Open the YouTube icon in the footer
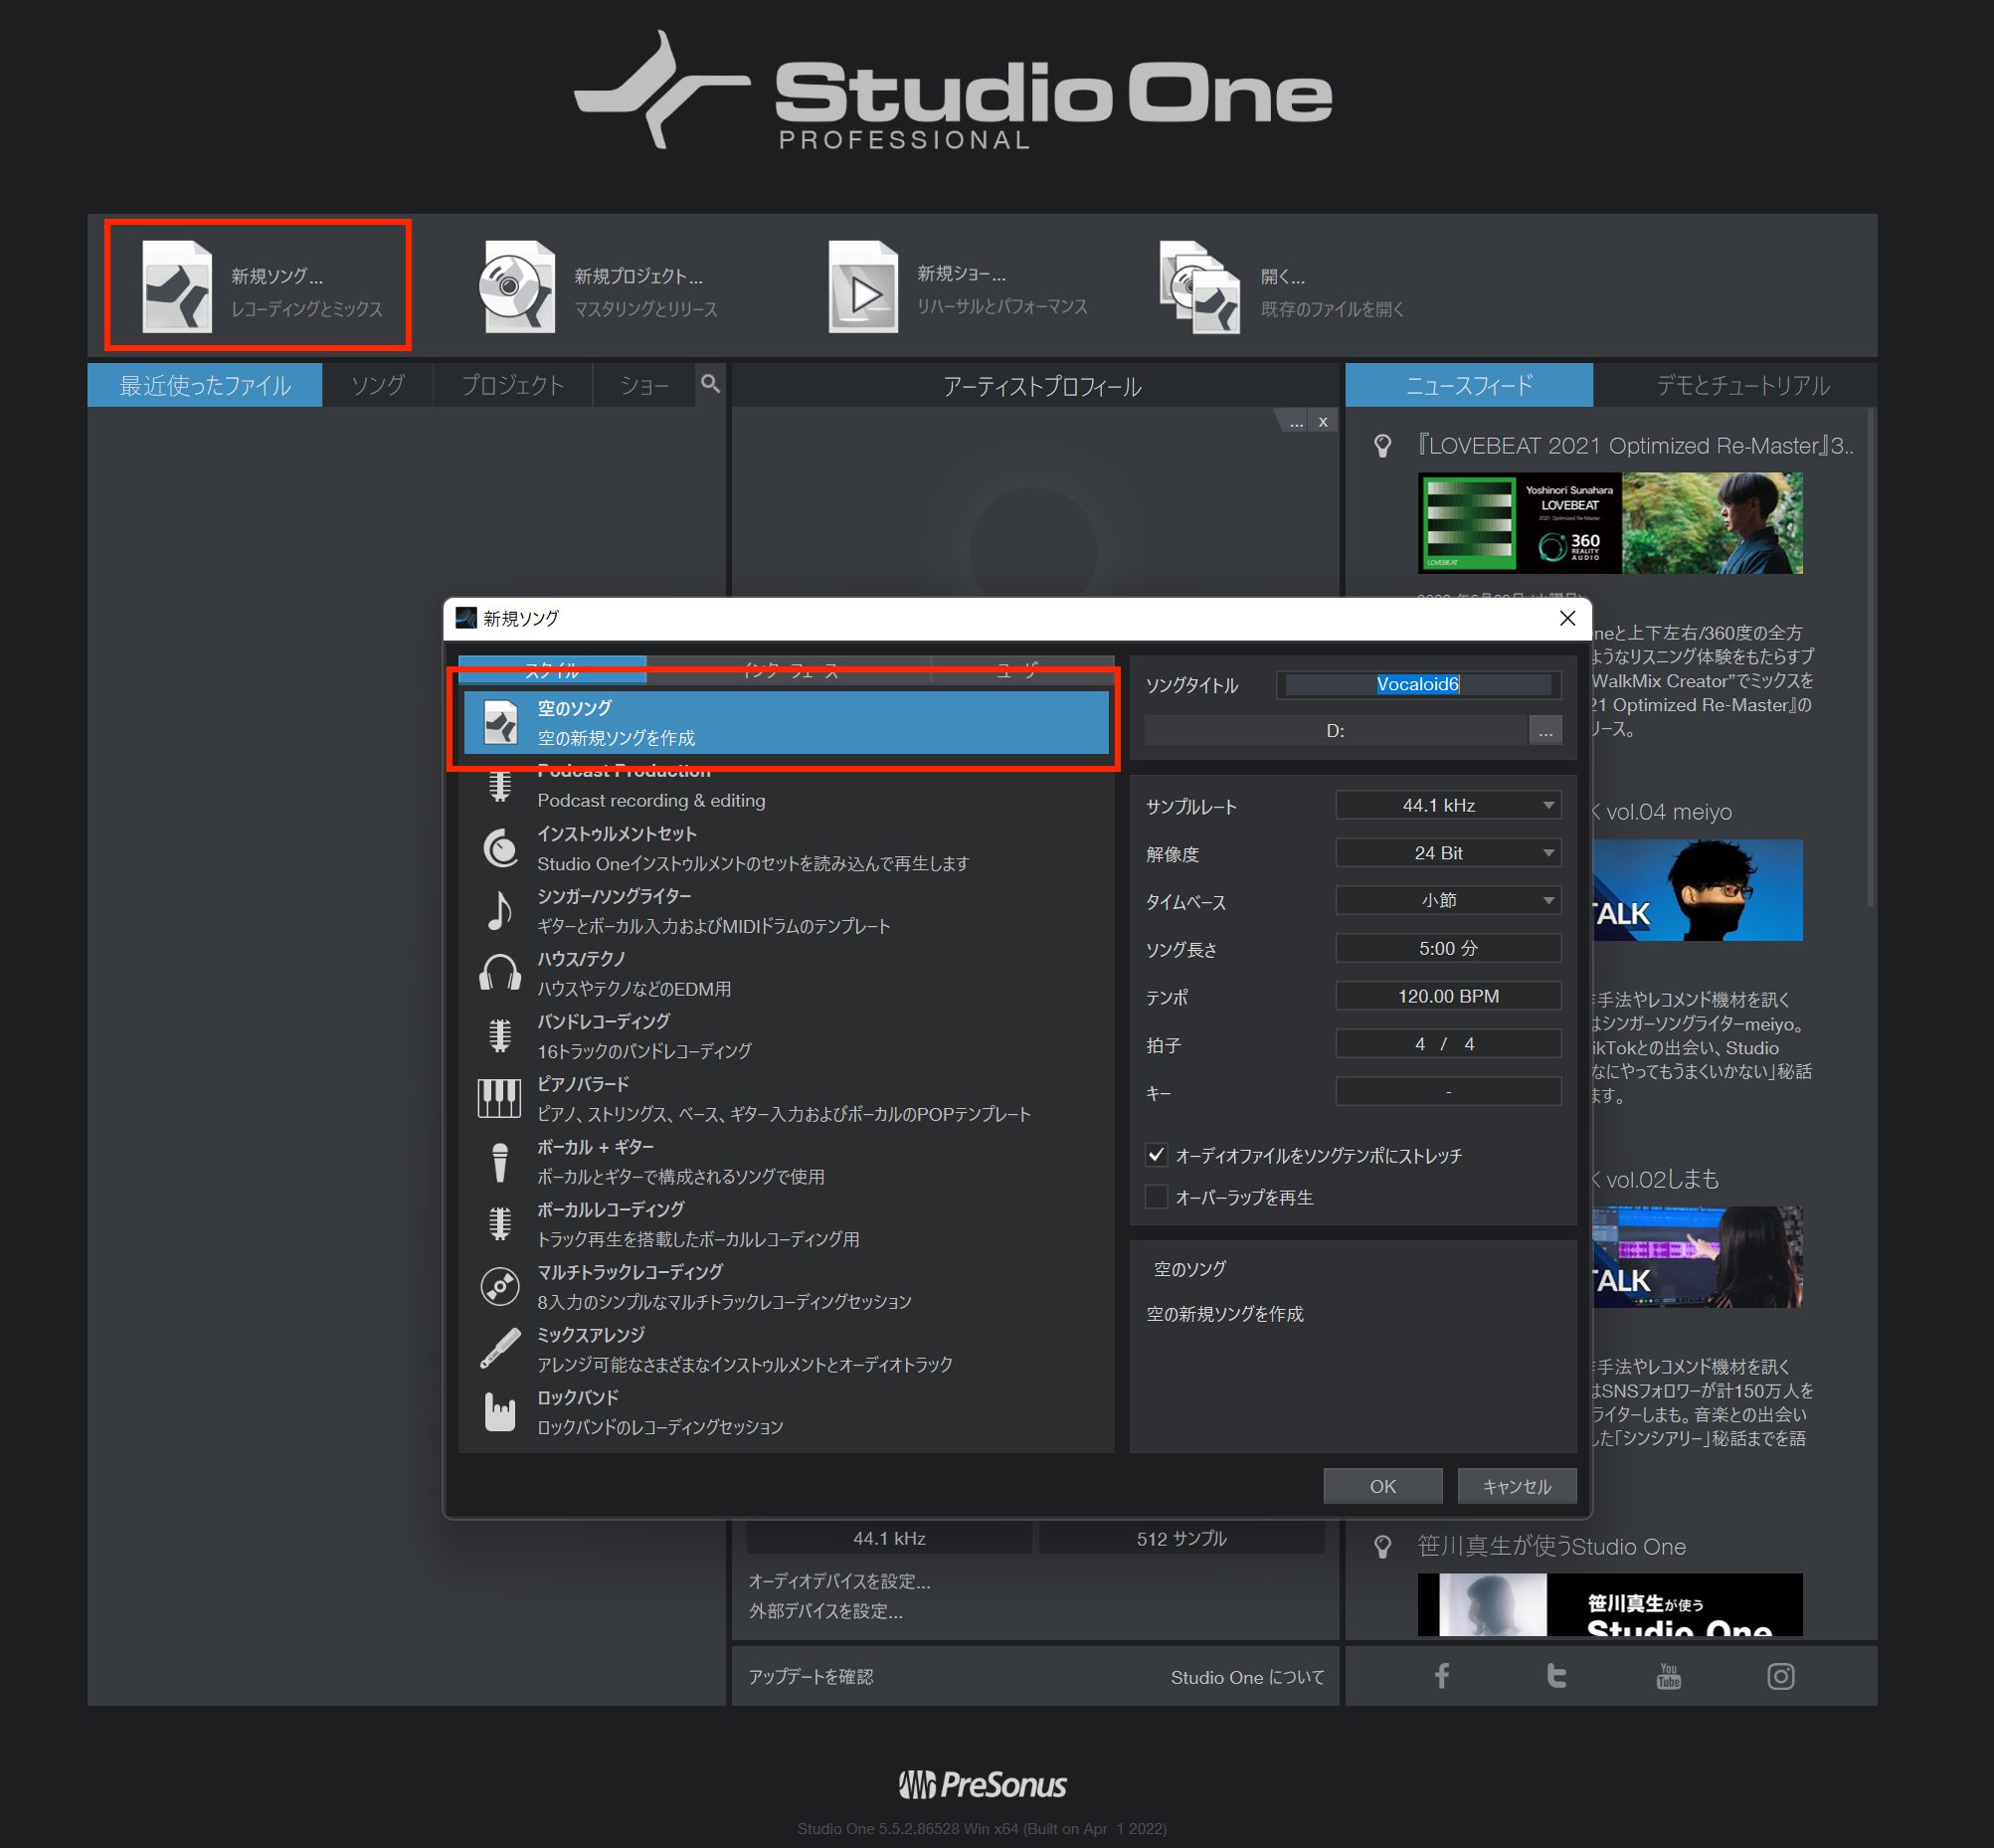Screen dimensions: 1994x1848 [x=1667, y=1676]
